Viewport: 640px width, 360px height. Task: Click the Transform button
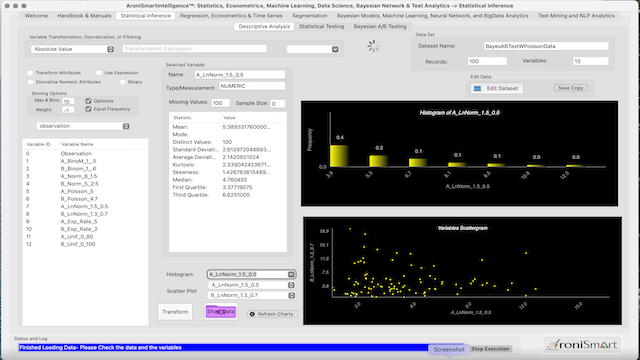point(175,312)
